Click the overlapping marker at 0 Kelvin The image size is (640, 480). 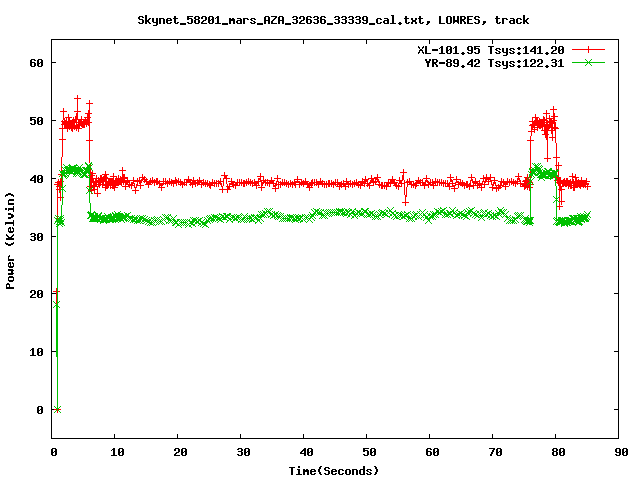[x=57, y=410]
